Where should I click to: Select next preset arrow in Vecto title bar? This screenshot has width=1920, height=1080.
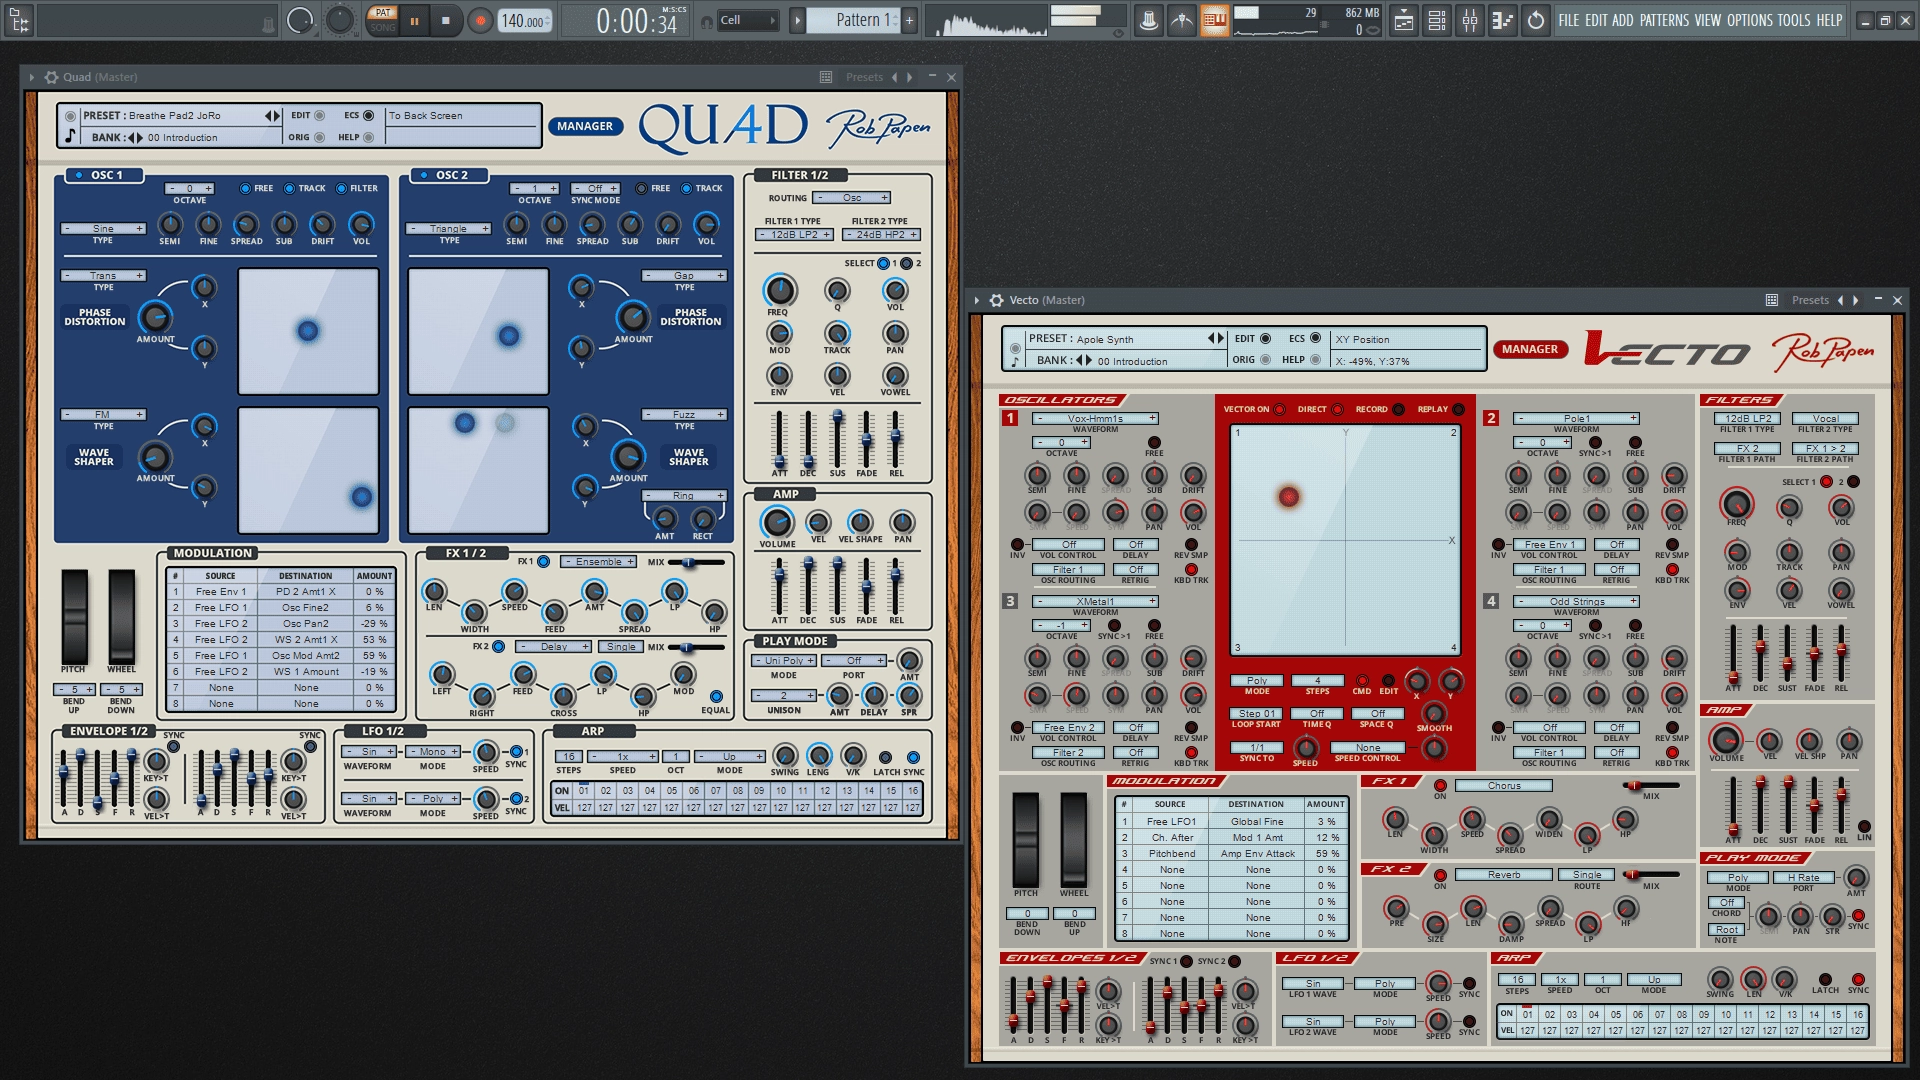[x=1856, y=300]
